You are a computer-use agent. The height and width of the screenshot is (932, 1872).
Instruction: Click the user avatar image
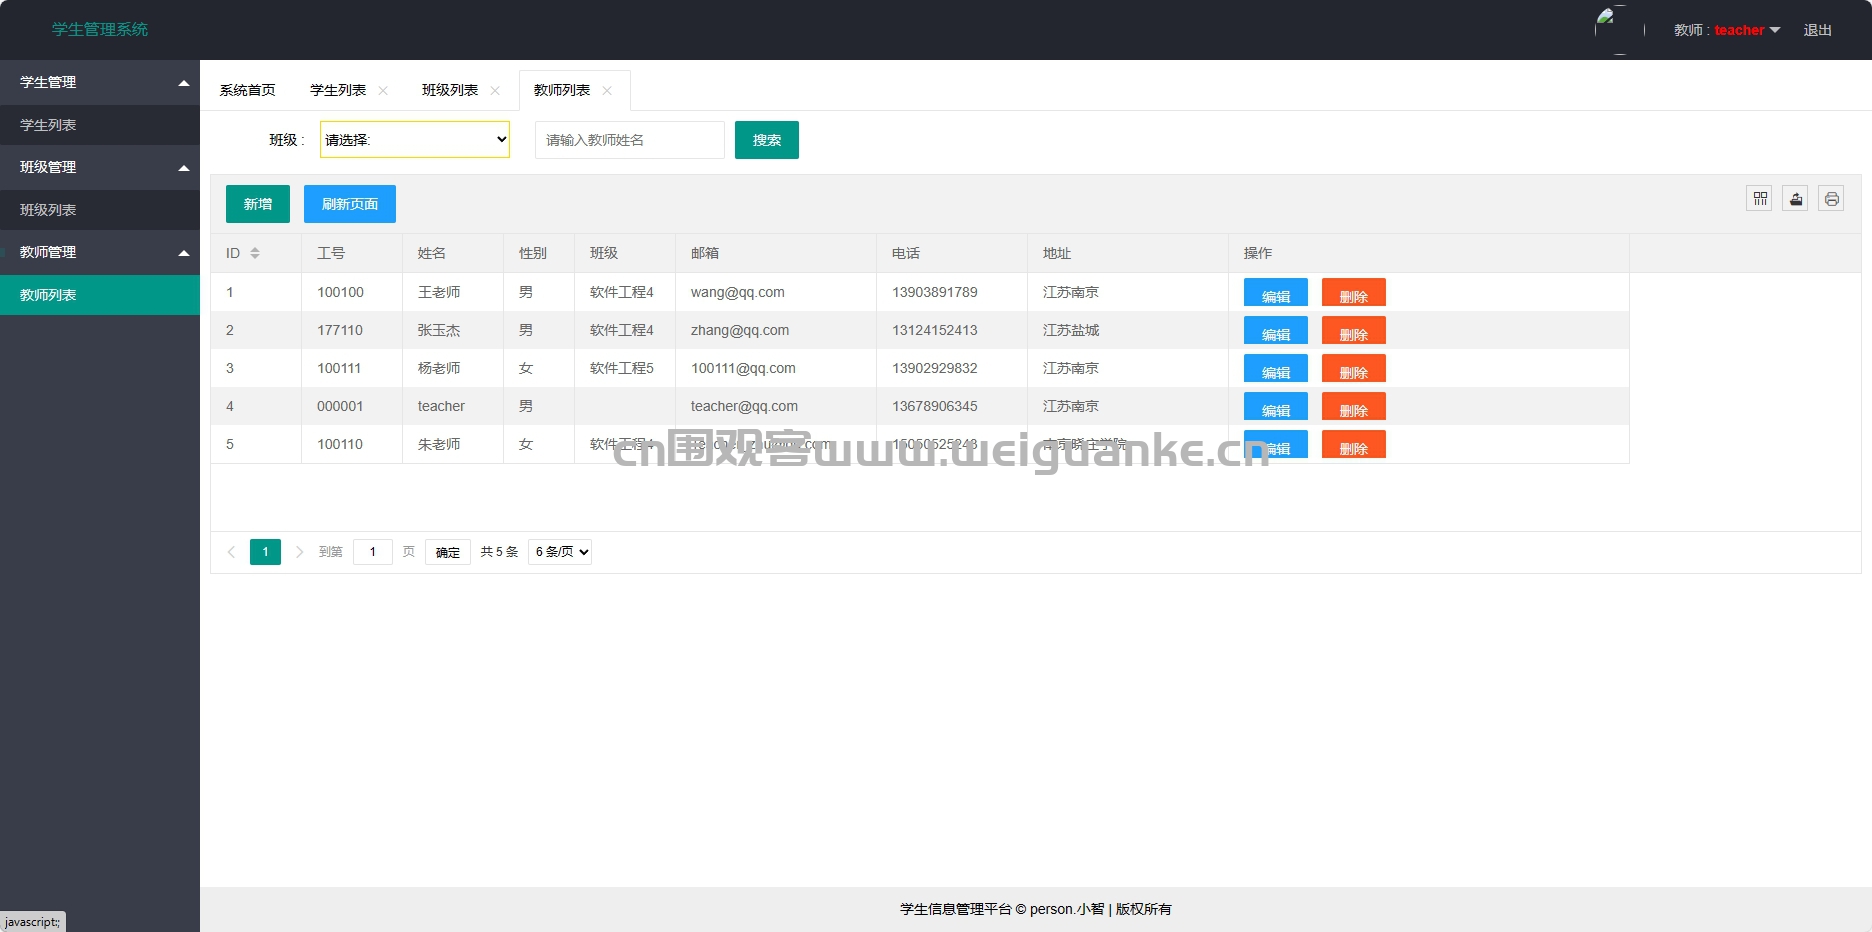pyautogui.click(x=1620, y=30)
